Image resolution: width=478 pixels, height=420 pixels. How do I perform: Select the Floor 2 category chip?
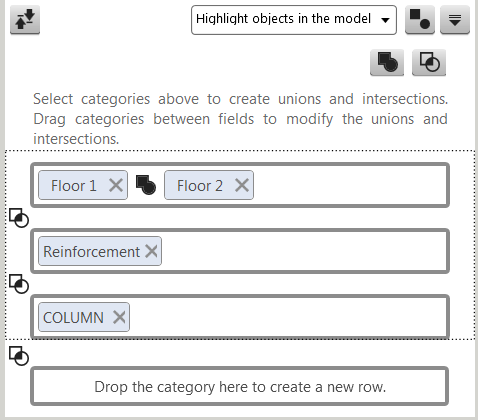pos(200,185)
